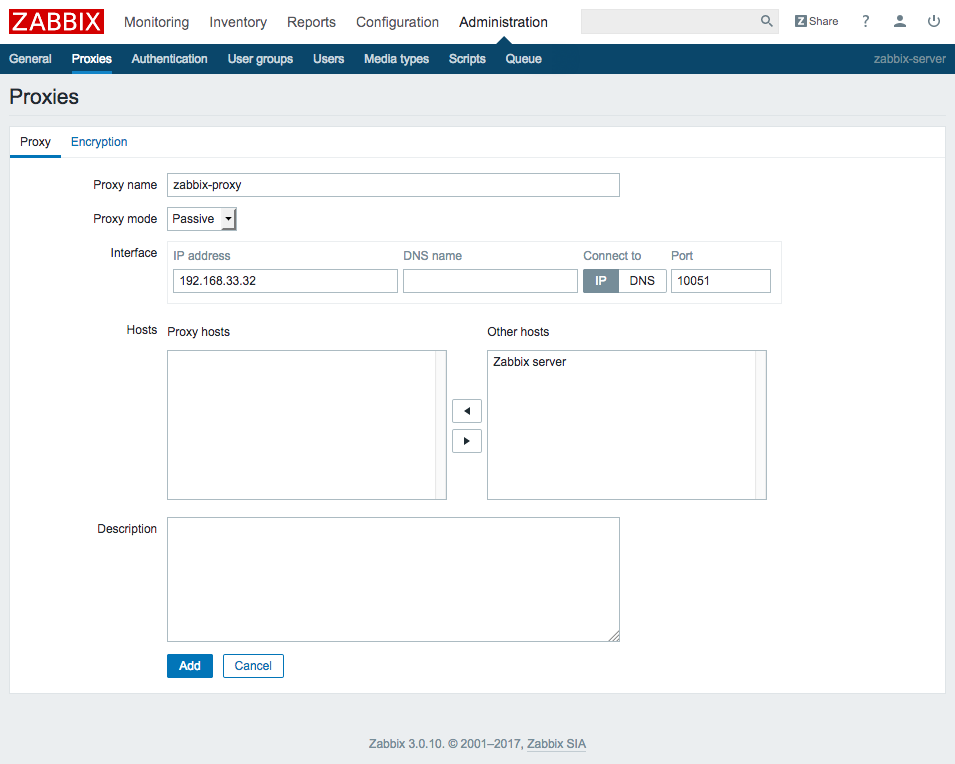955x764 pixels.
Task: Open the Share link
Action: [816, 21]
